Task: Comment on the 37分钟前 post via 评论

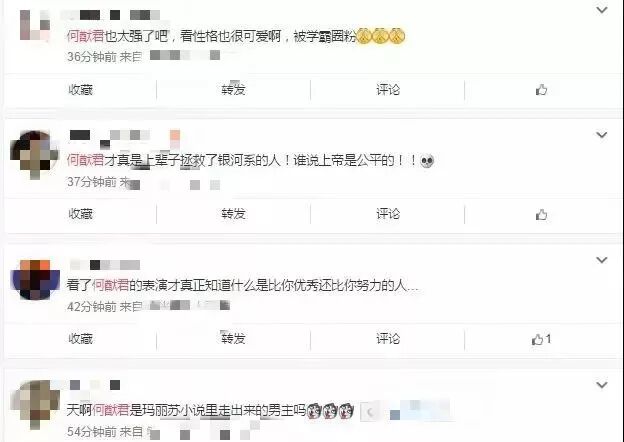Action: pyautogui.click(x=388, y=214)
